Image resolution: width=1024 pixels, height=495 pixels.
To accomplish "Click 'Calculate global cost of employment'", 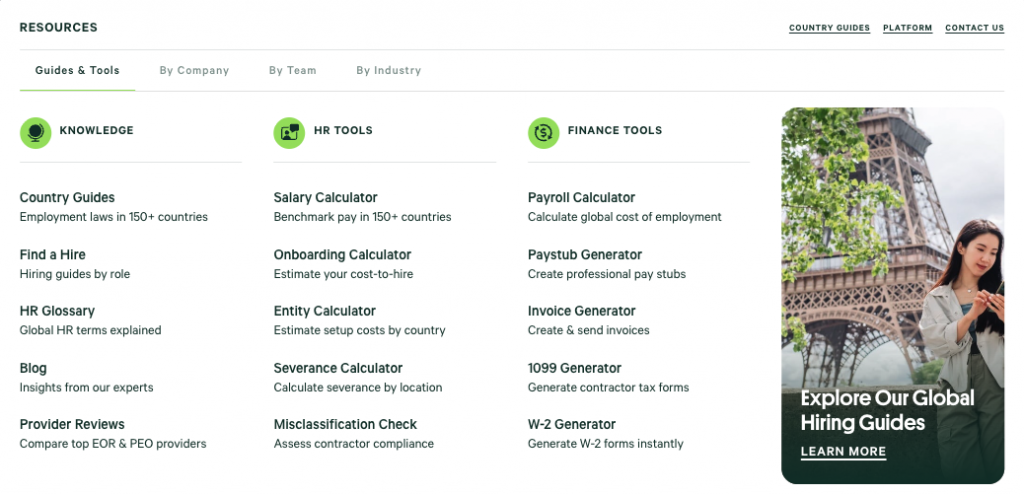I will [x=624, y=217].
